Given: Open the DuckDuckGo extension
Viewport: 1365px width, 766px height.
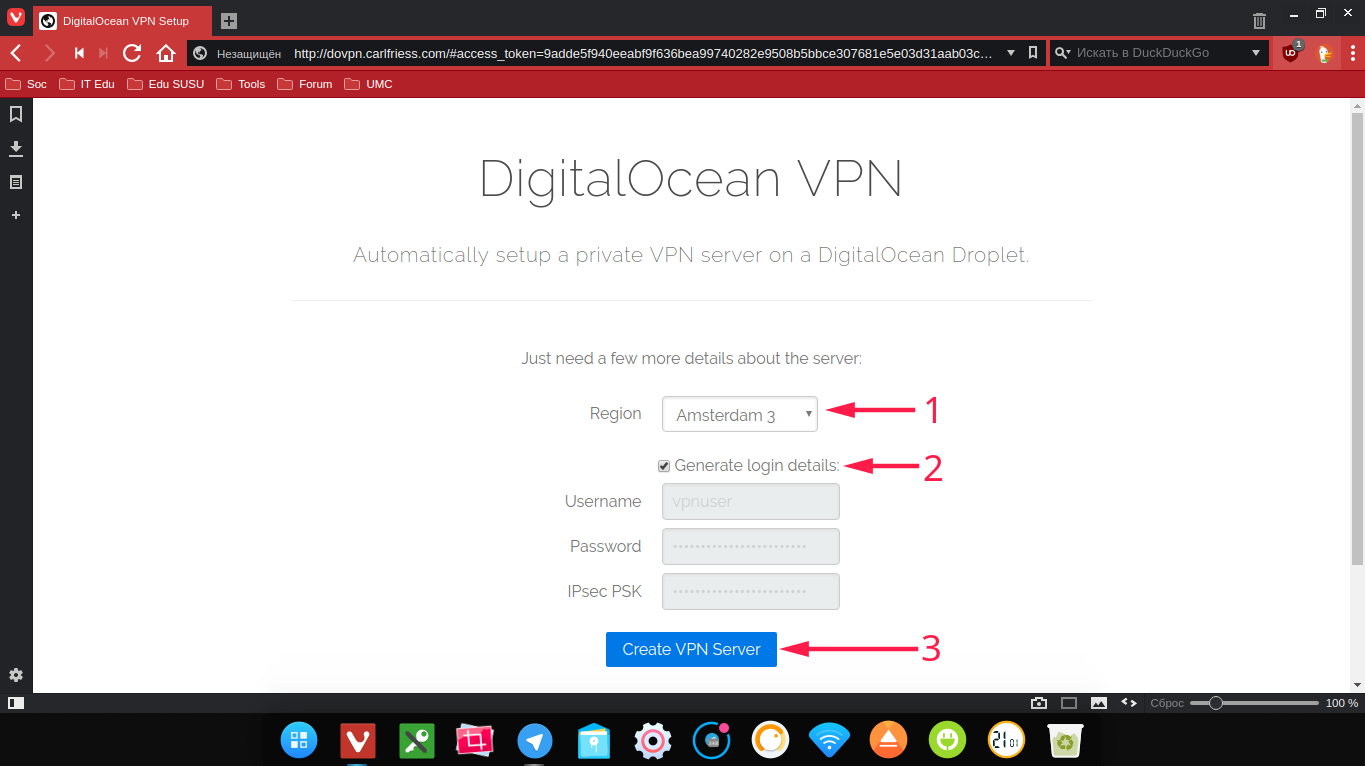Looking at the screenshot, I should 1325,53.
